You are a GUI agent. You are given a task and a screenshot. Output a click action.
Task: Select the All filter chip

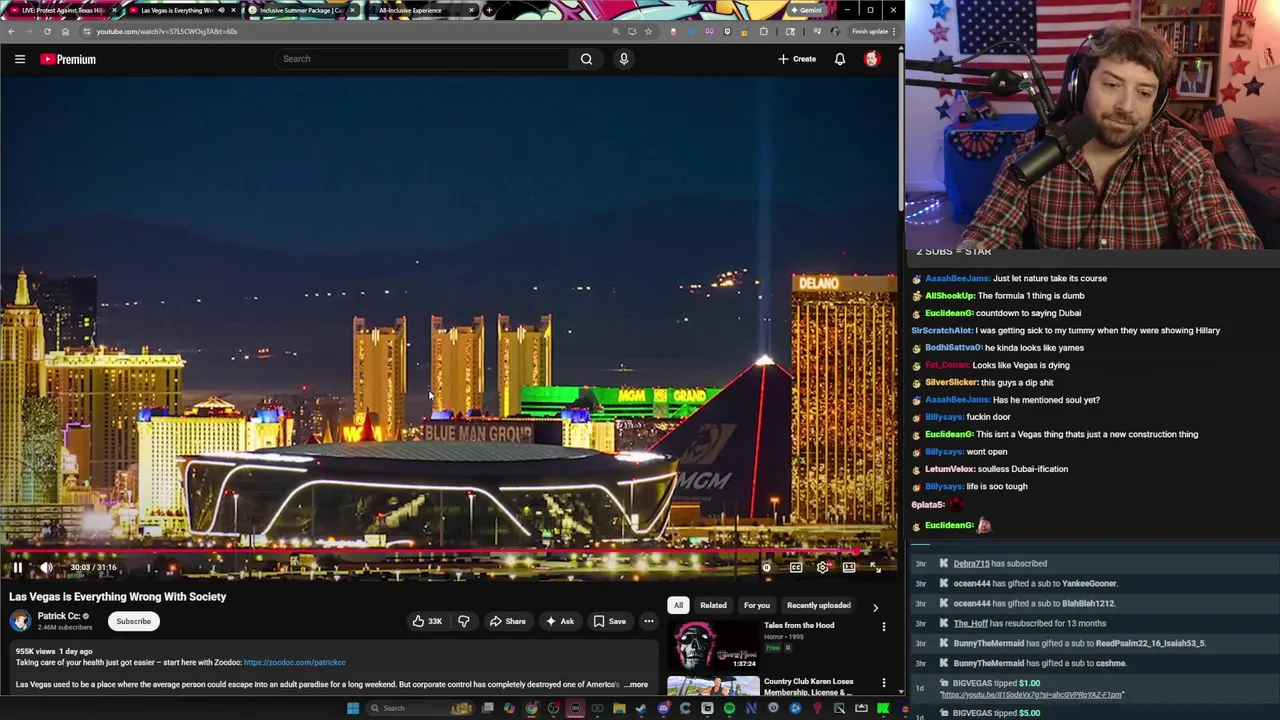[678, 605]
